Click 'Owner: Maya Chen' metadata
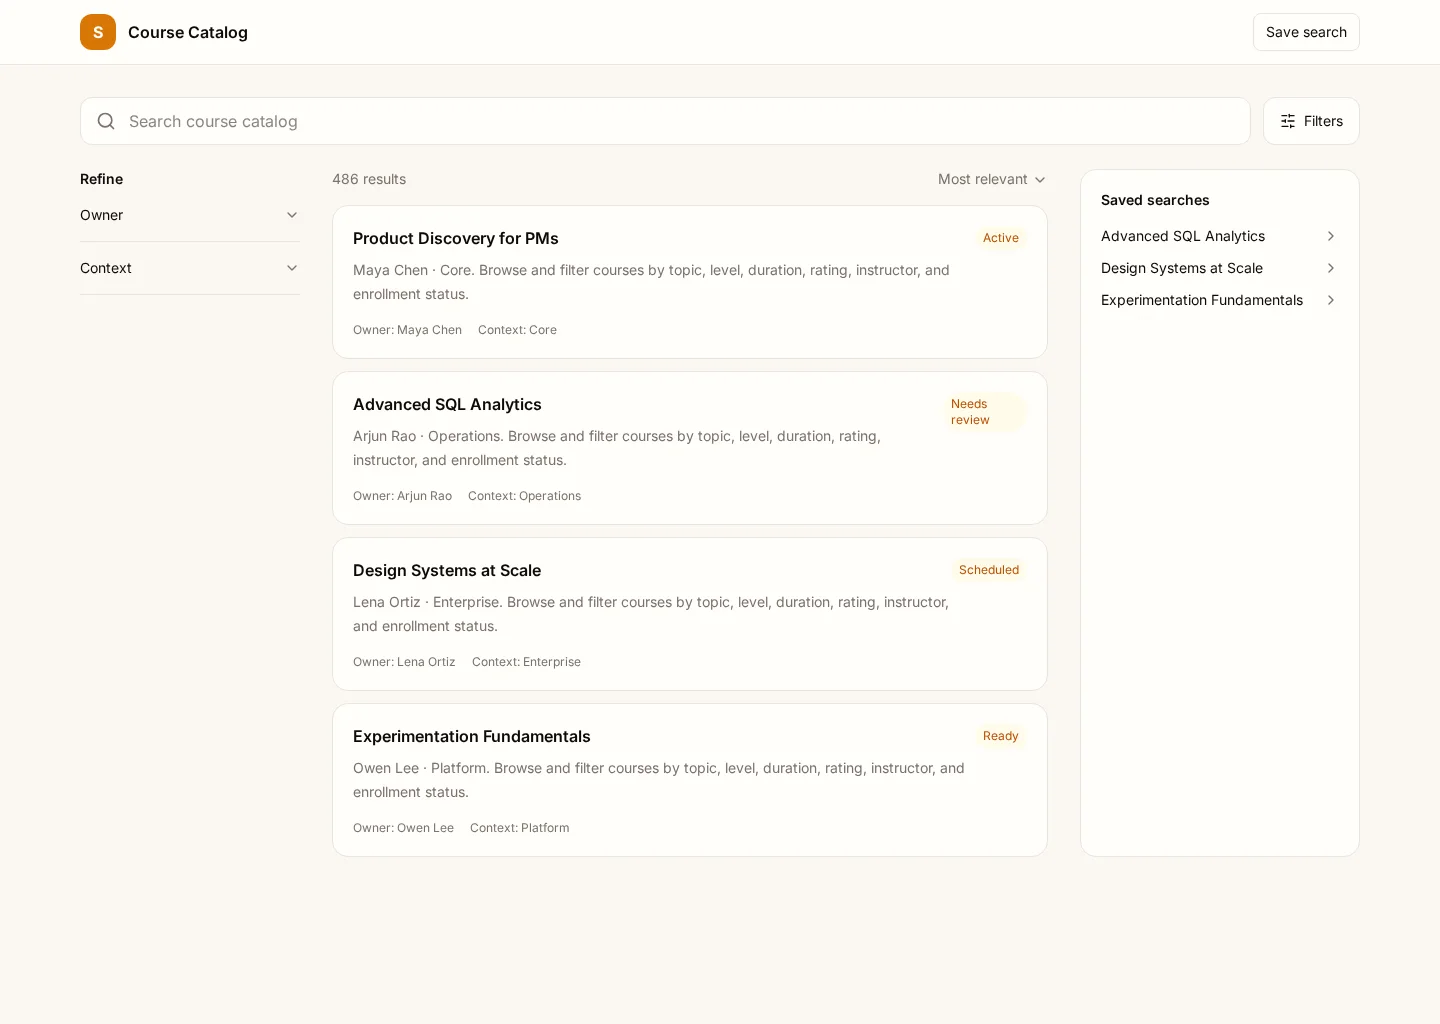This screenshot has width=1440, height=1024. 407,330
